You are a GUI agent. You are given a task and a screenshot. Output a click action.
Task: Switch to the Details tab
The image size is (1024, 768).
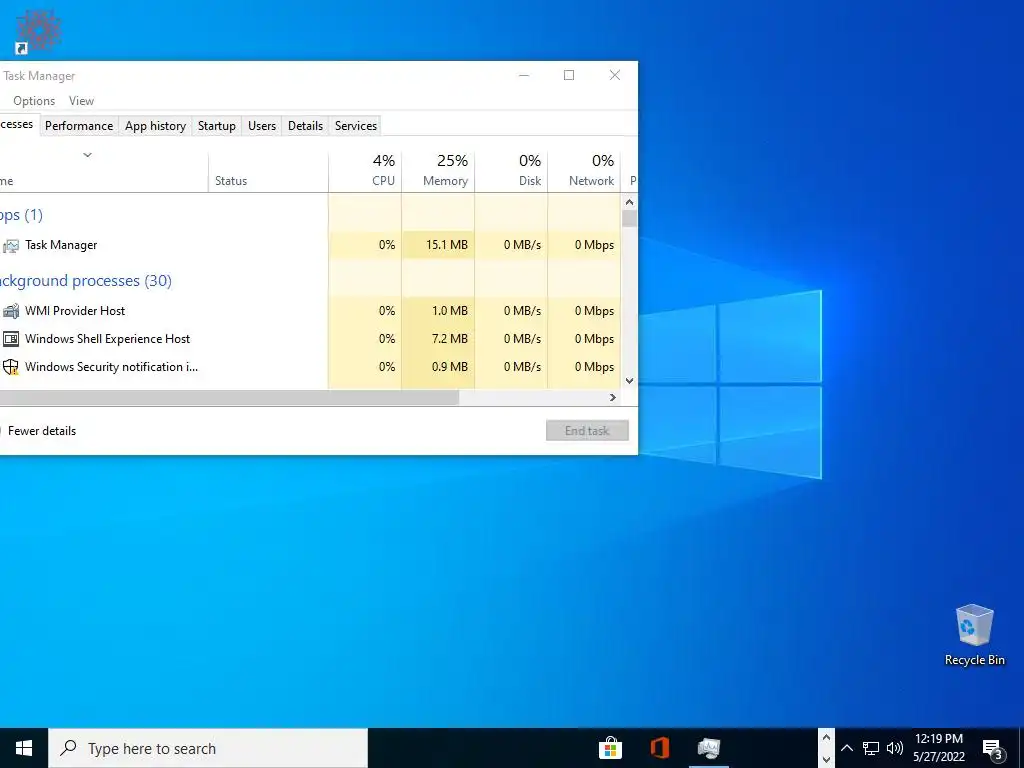(306, 126)
